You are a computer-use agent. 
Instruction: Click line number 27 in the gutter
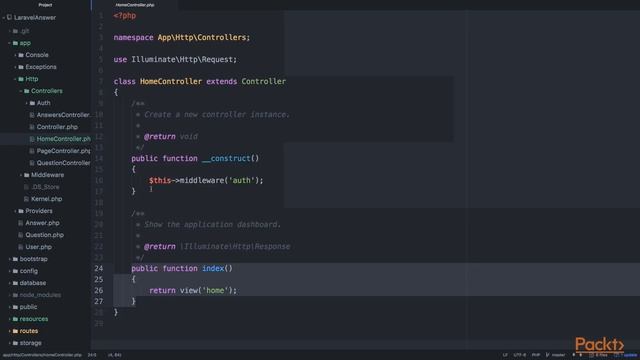coord(99,302)
